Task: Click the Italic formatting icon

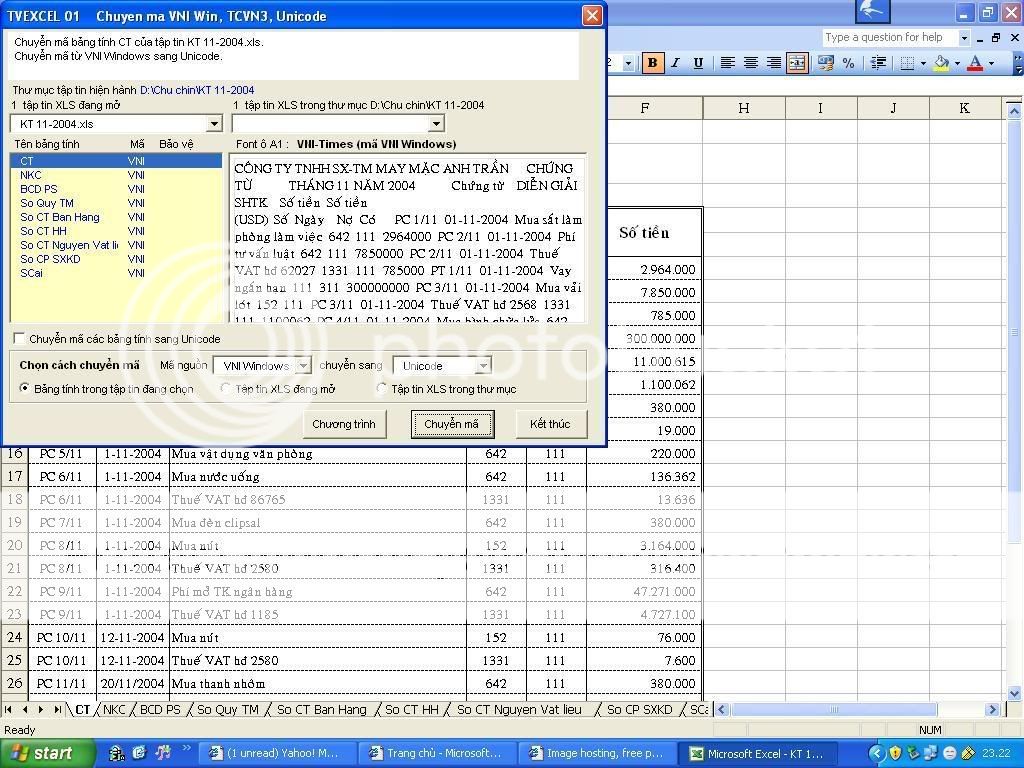Action: 676,63
